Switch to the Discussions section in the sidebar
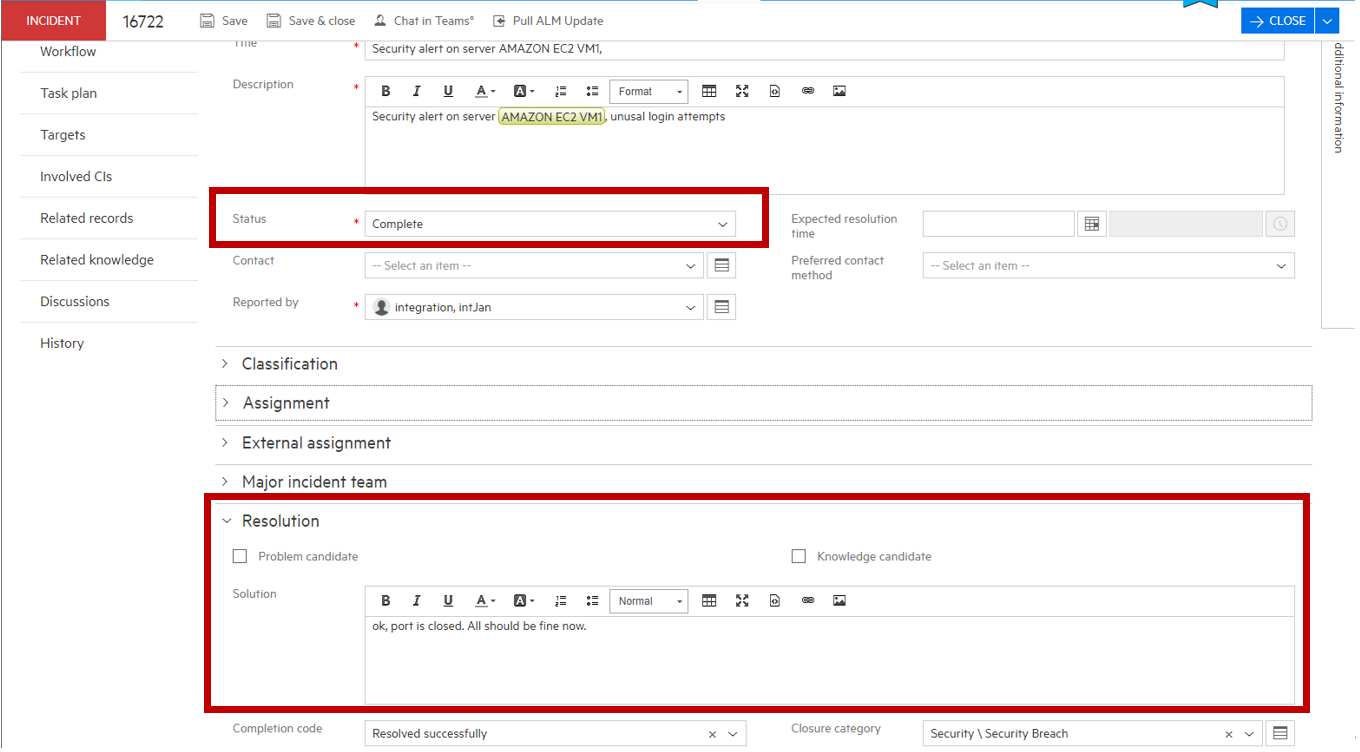 (74, 301)
